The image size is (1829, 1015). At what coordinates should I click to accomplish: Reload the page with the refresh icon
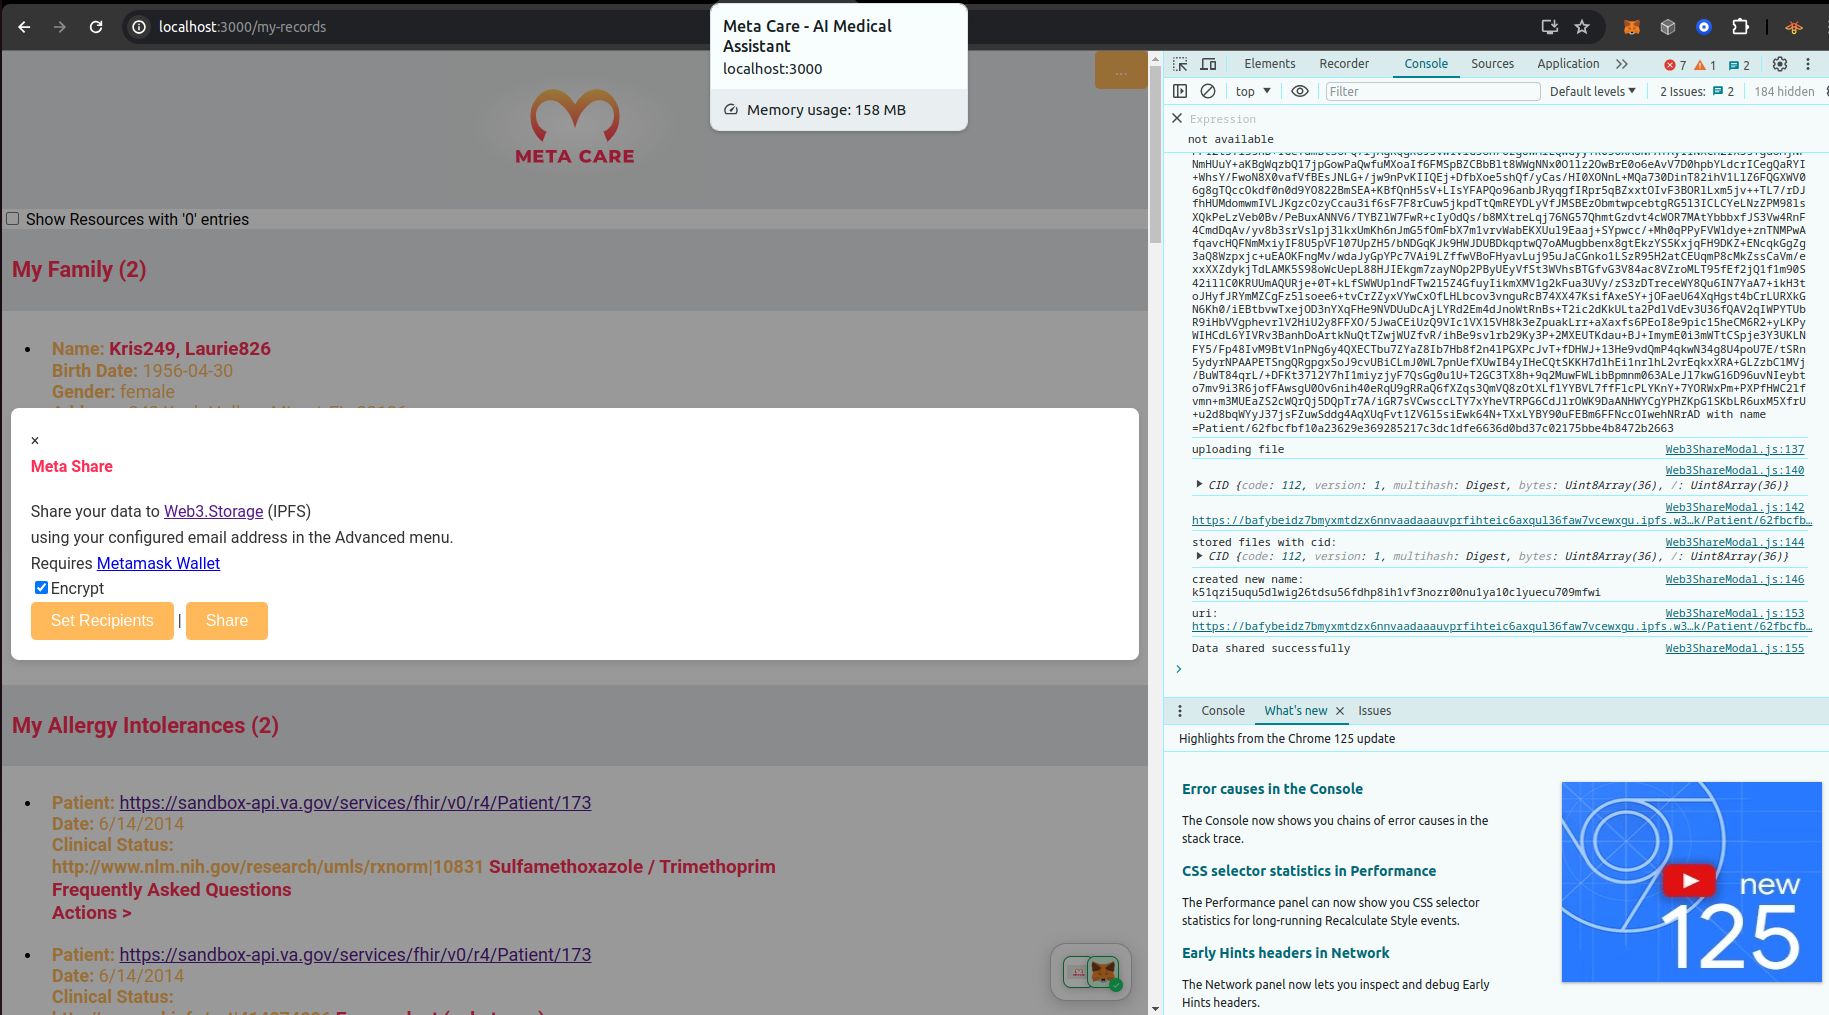(96, 27)
